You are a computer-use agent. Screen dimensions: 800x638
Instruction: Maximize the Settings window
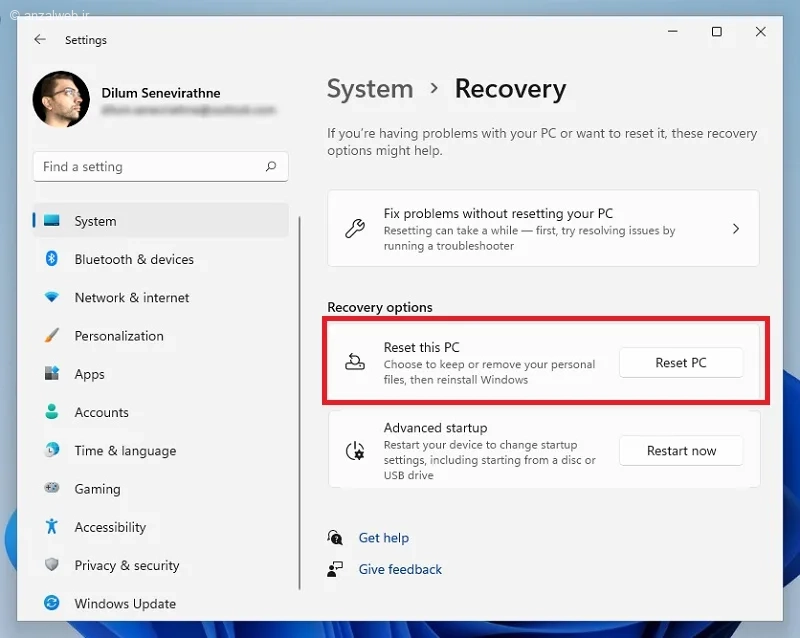pos(717,32)
